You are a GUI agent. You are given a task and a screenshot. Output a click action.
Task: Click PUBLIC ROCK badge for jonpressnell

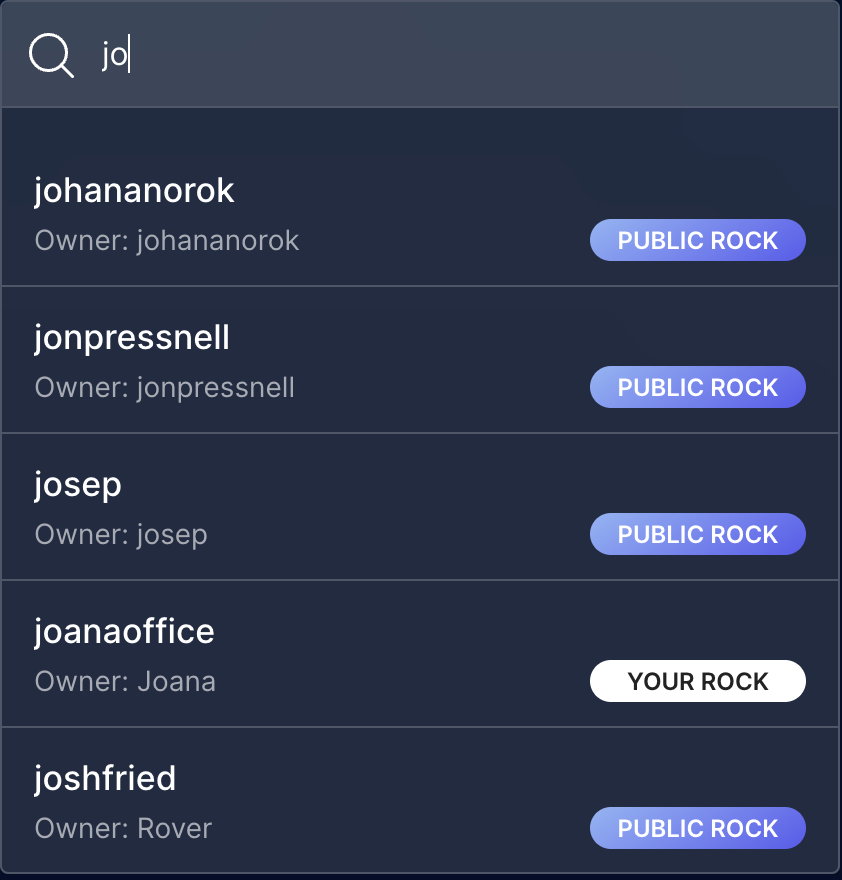point(697,388)
